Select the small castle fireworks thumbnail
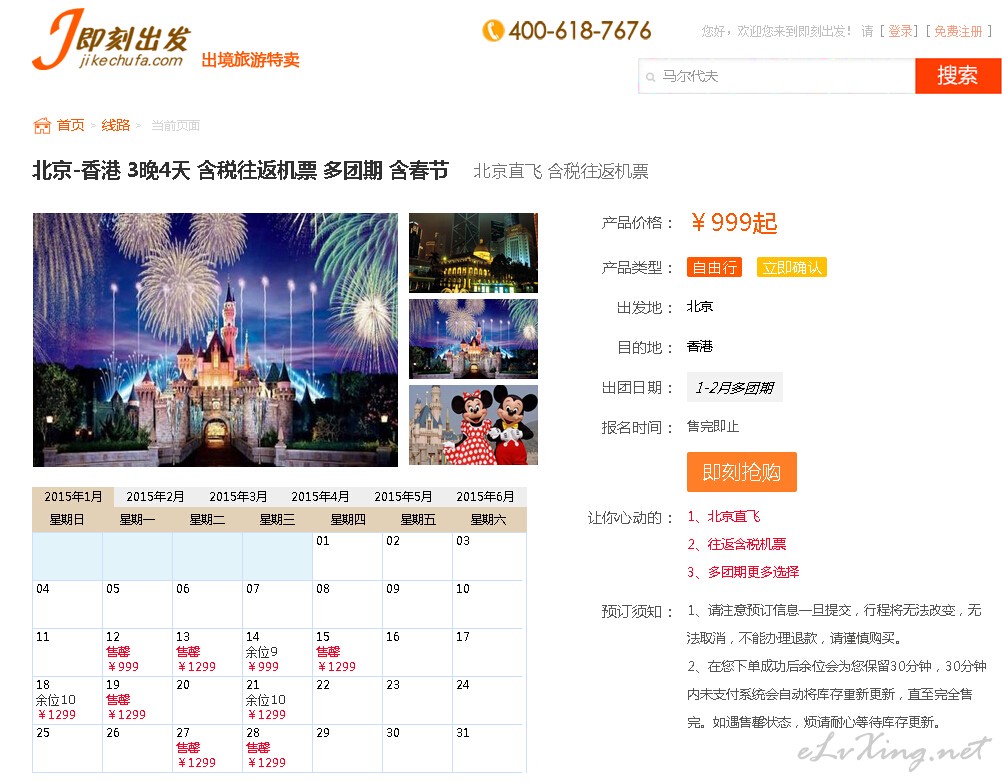 pyautogui.click(x=473, y=339)
